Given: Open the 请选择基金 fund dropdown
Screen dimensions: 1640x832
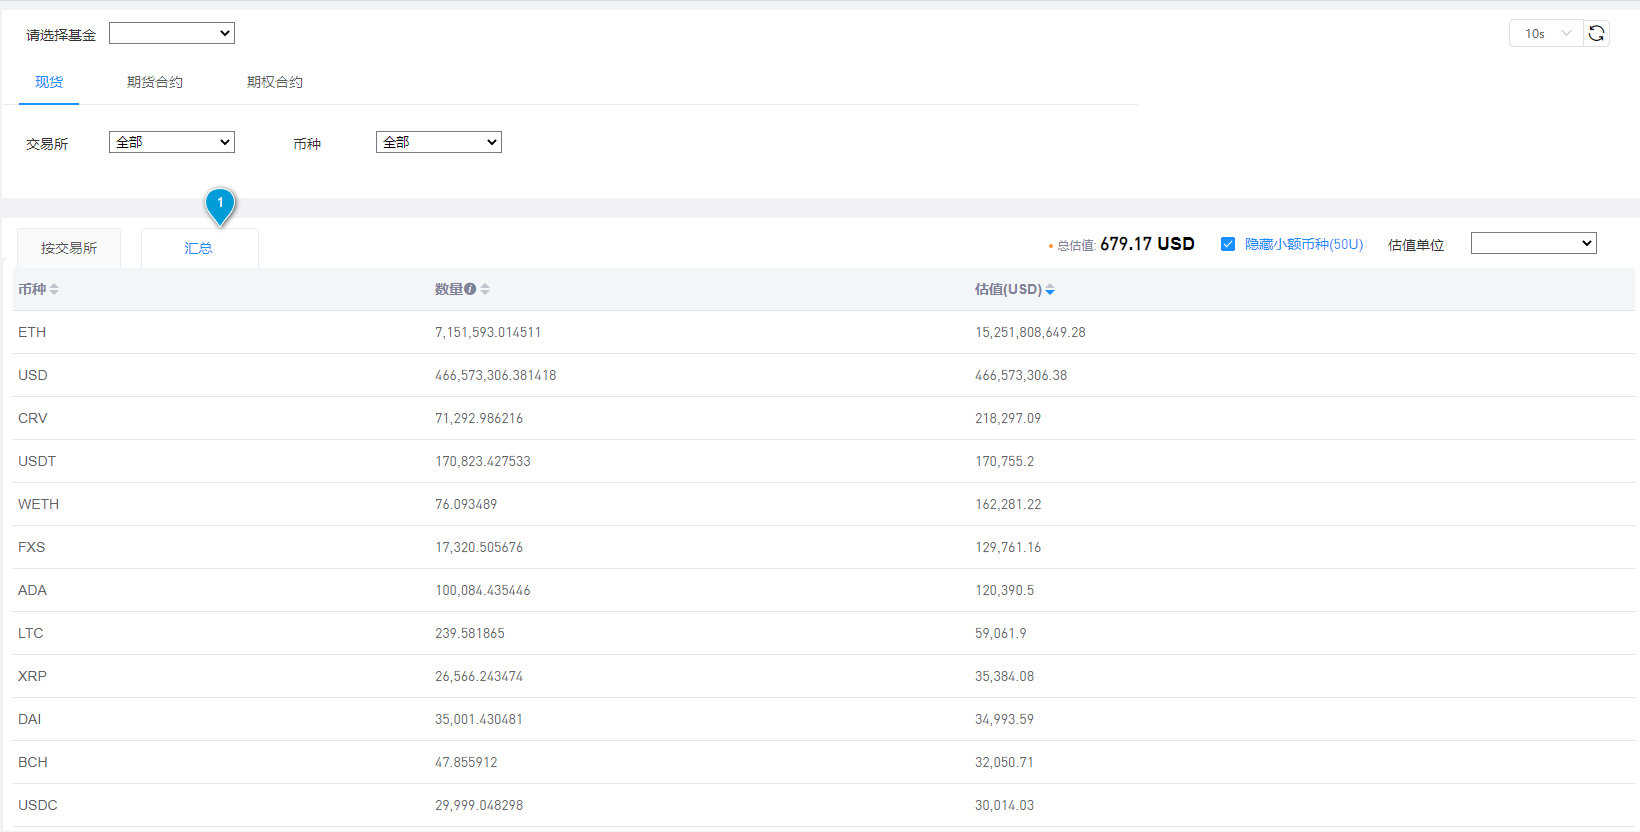Looking at the screenshot, I should 172,33.
